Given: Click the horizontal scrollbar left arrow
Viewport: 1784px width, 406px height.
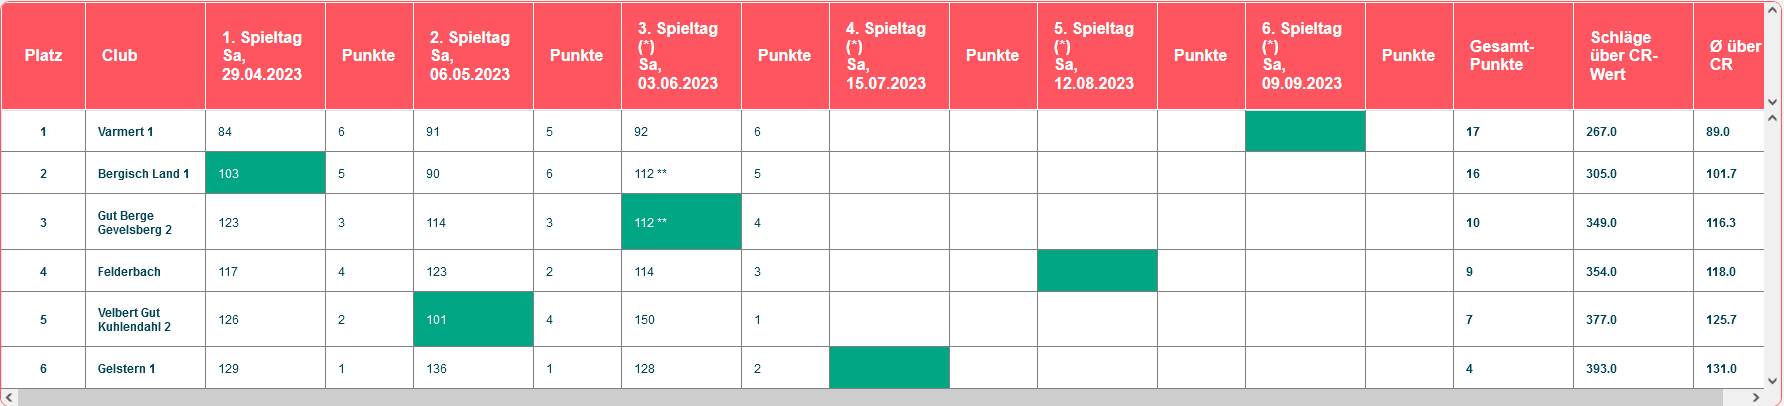Looking at the screenshot, I should [9, 397].
